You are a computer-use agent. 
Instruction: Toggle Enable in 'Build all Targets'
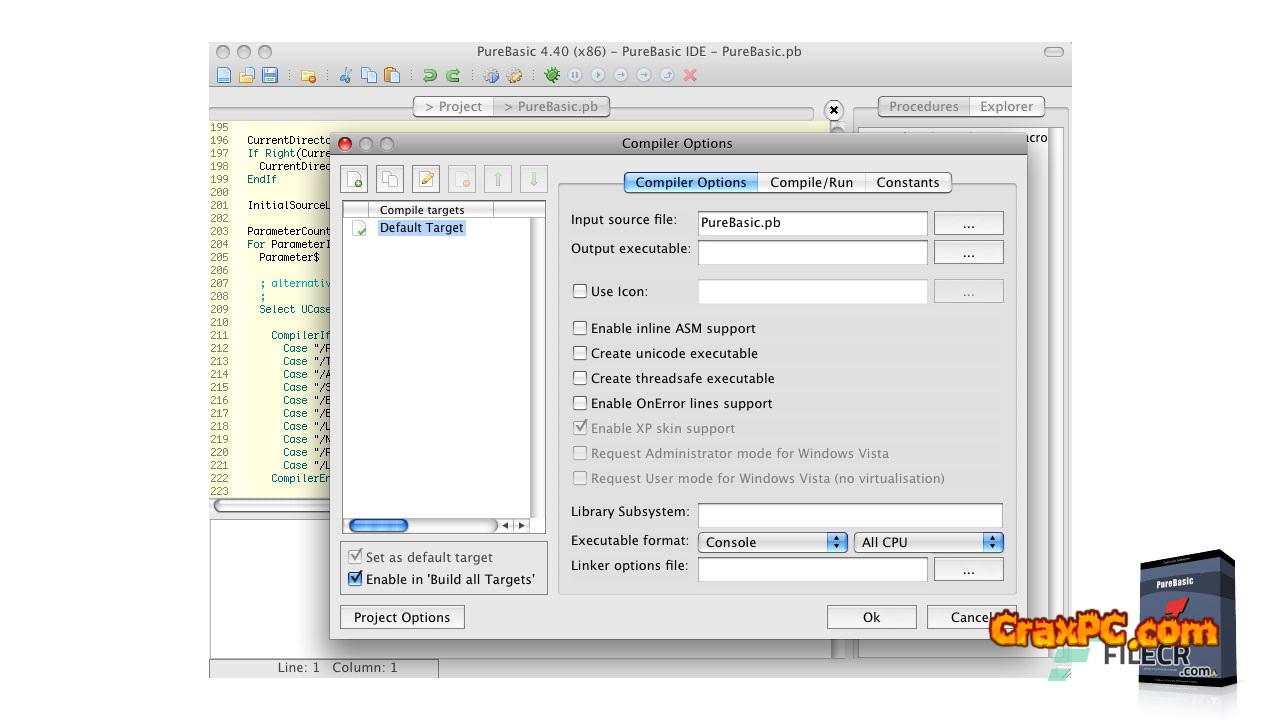point(355,579)
